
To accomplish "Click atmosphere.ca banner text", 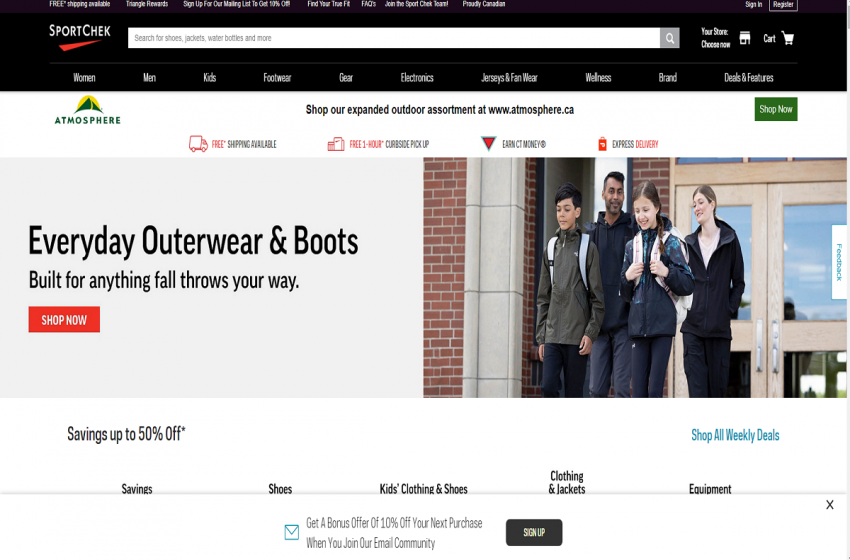I will (x=440, y=110).
